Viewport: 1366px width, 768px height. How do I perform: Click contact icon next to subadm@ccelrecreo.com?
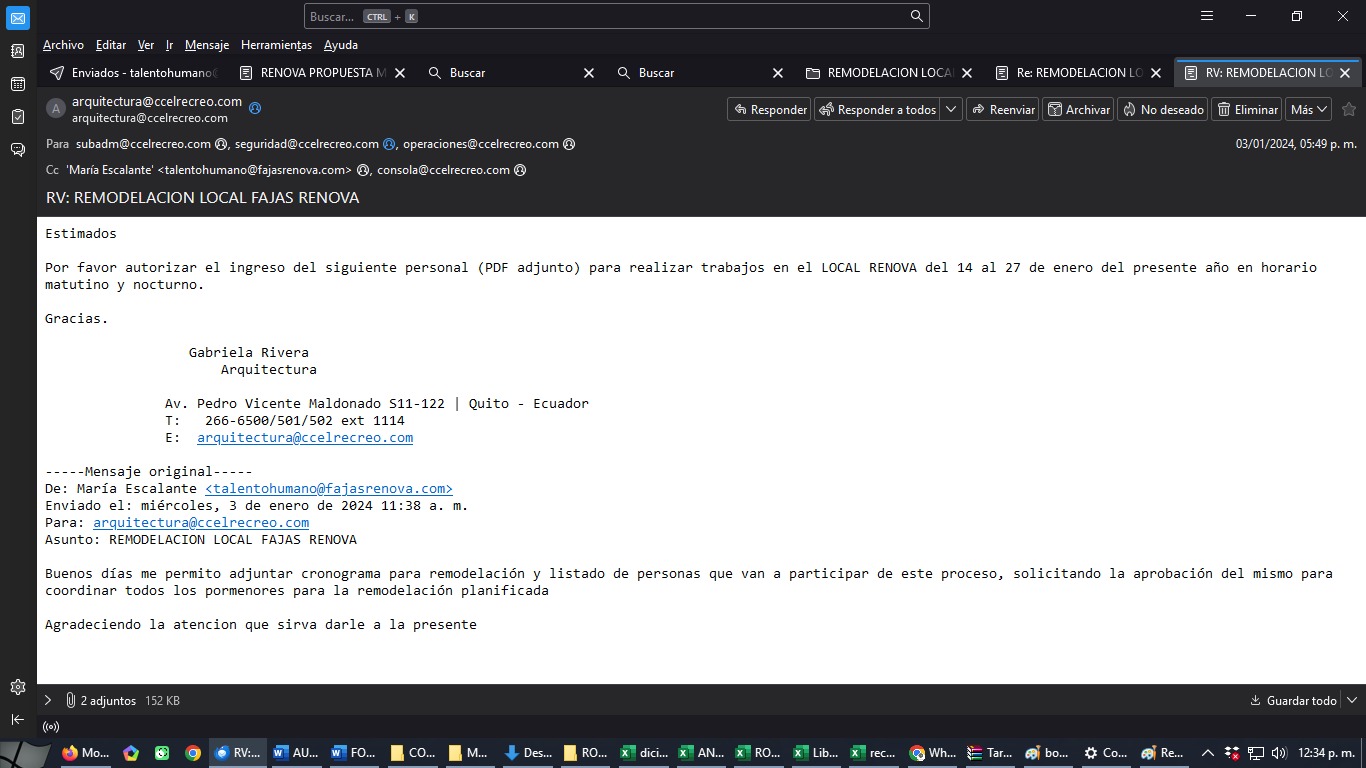222,144
